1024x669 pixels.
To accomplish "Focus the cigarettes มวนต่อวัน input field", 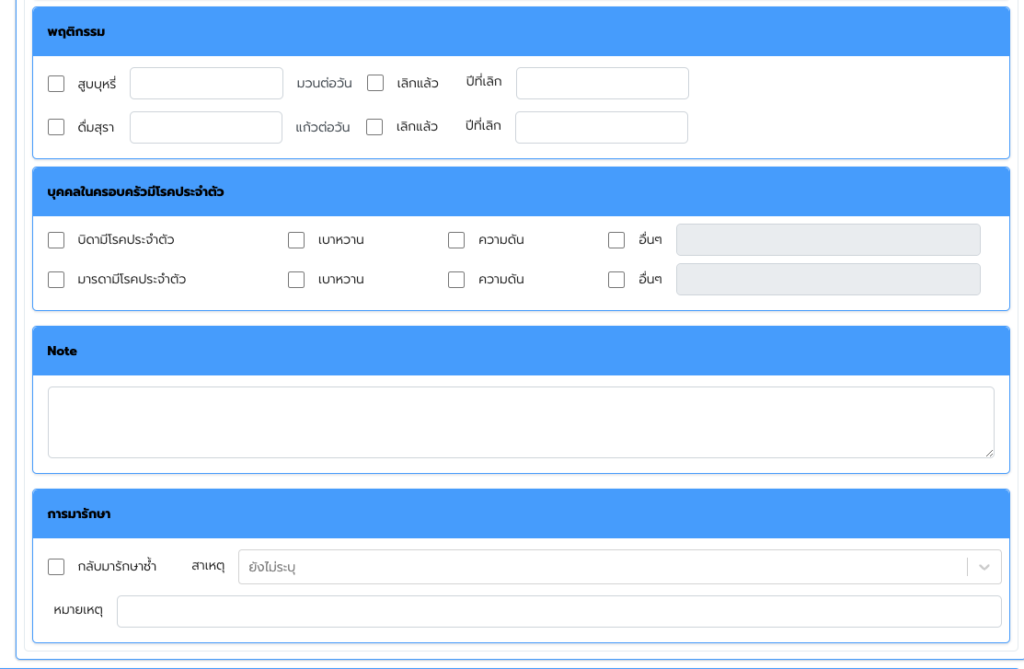I will (207, 83).
